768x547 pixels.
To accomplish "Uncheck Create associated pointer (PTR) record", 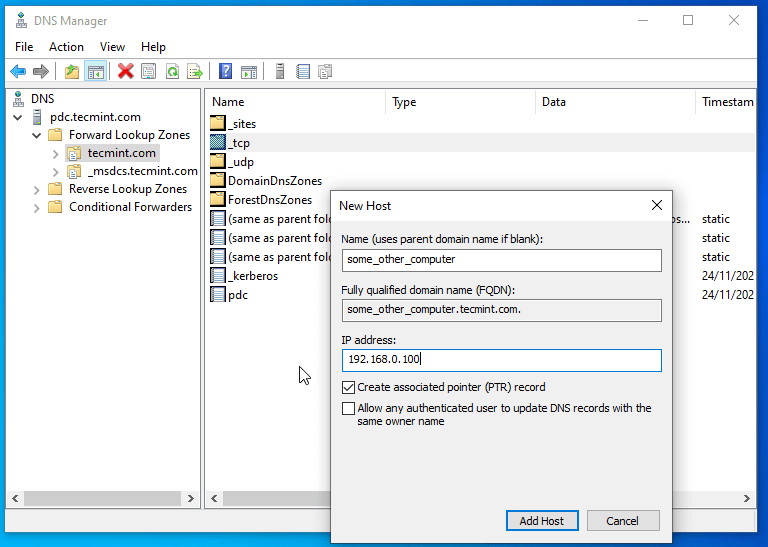I will [348, 387].
